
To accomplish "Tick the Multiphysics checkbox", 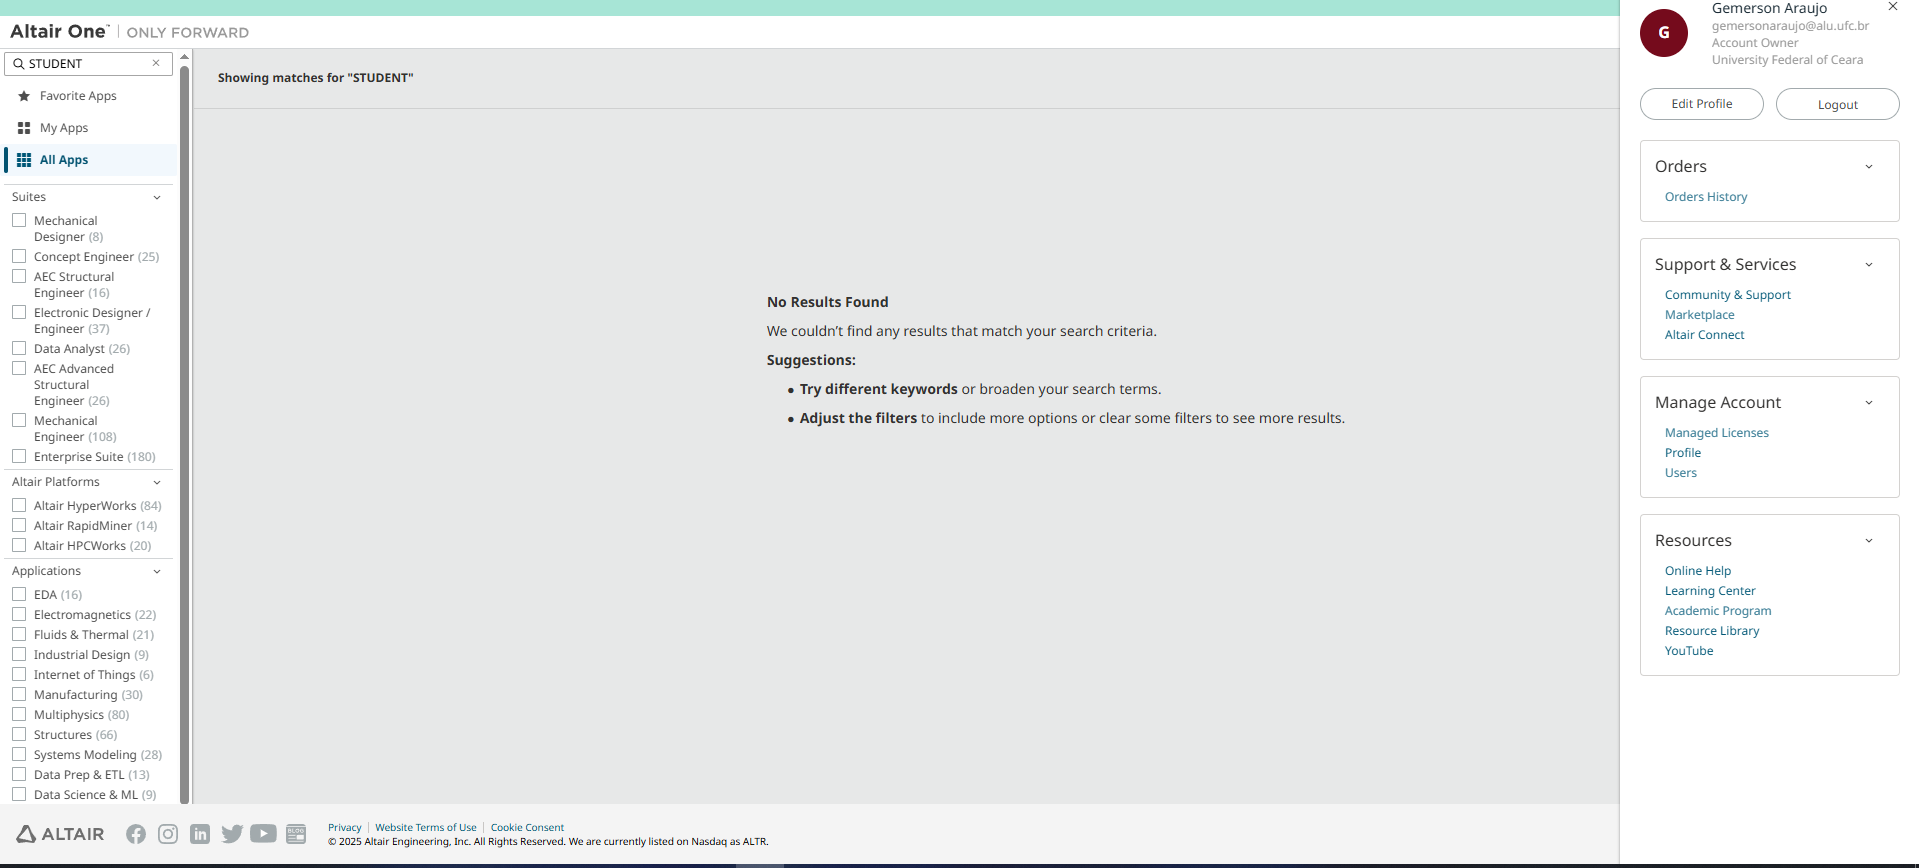I will (19, 714).
